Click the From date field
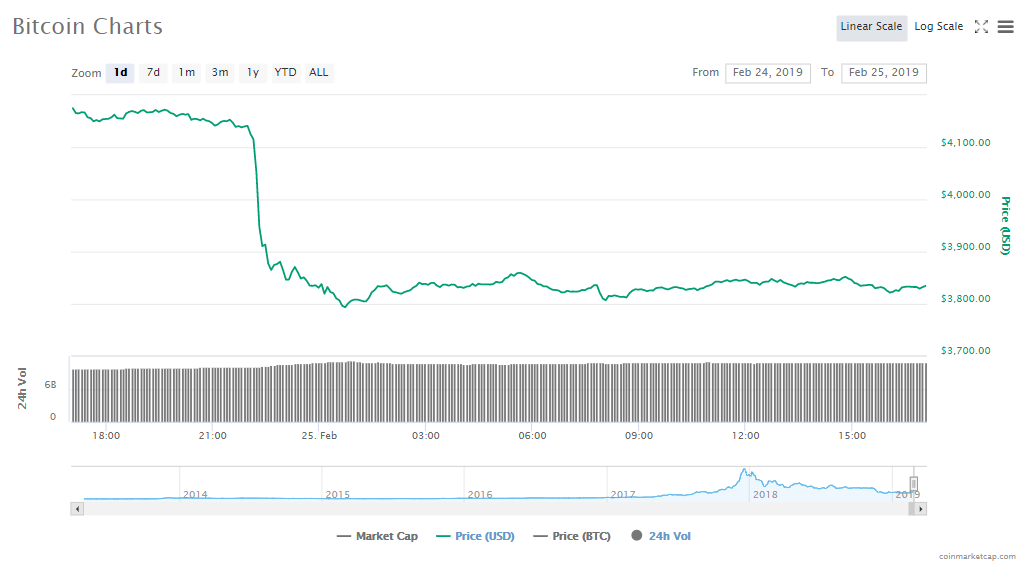 pyautogui.click(x=767, y=72)
